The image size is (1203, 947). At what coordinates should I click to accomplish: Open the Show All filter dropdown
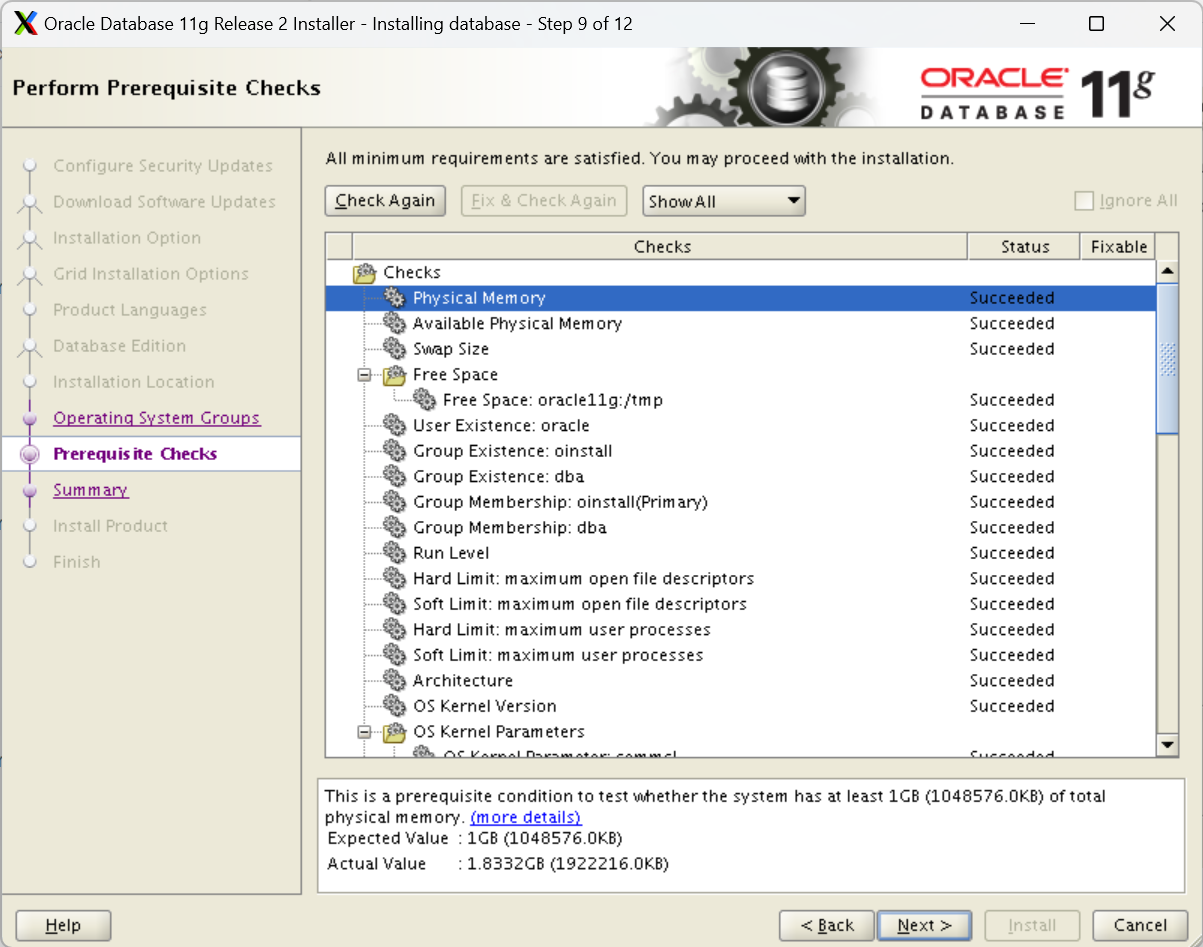724,201
